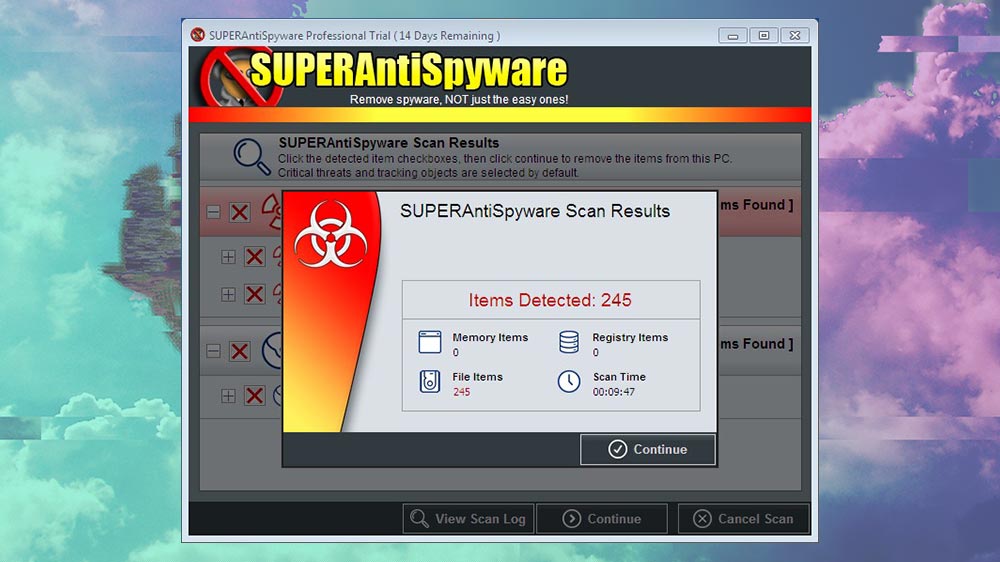The width and height of the screenshot is (1000, 562).
Task: Minimize the SUPERAntiSpyware window
Action: coord(733,36)
